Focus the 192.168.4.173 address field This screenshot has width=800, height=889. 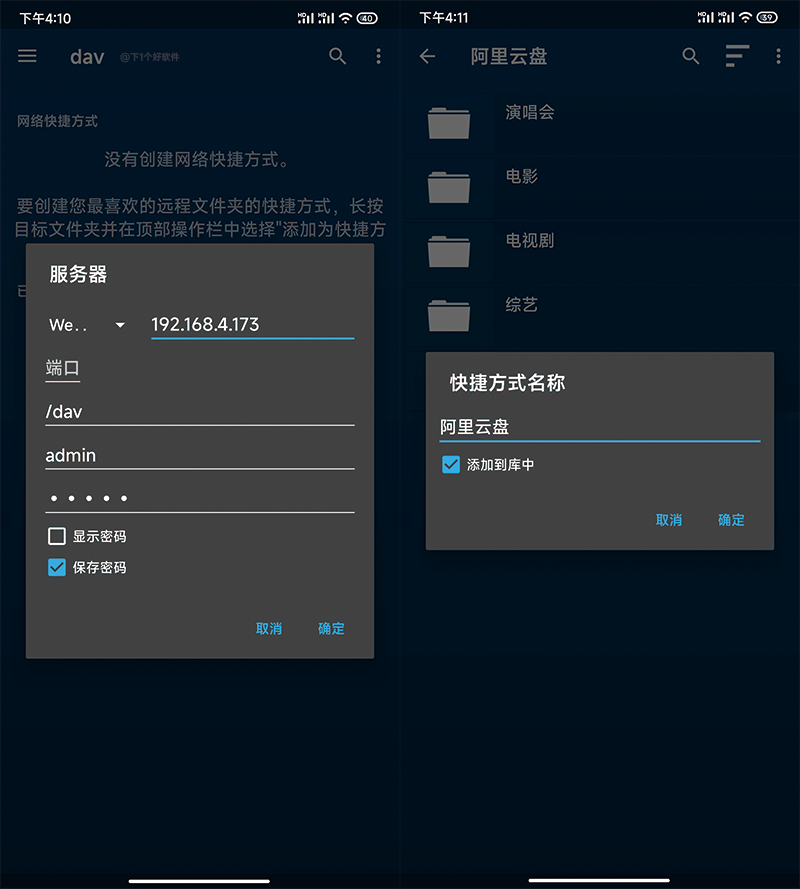click(x=253, y=325)
